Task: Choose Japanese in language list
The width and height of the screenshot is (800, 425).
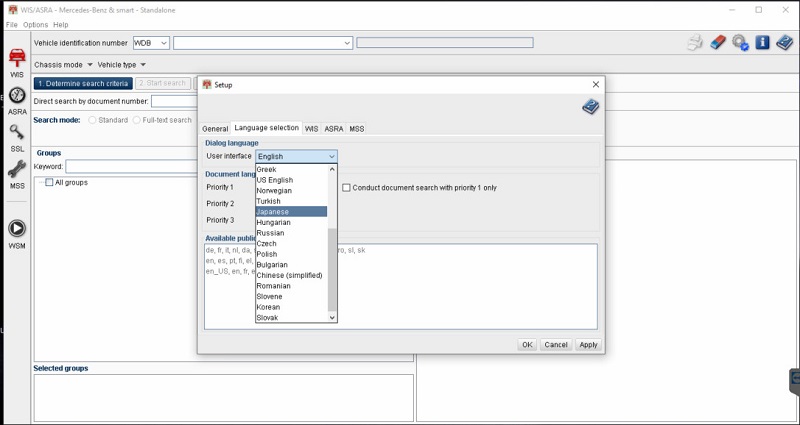Action: [291, 212]
